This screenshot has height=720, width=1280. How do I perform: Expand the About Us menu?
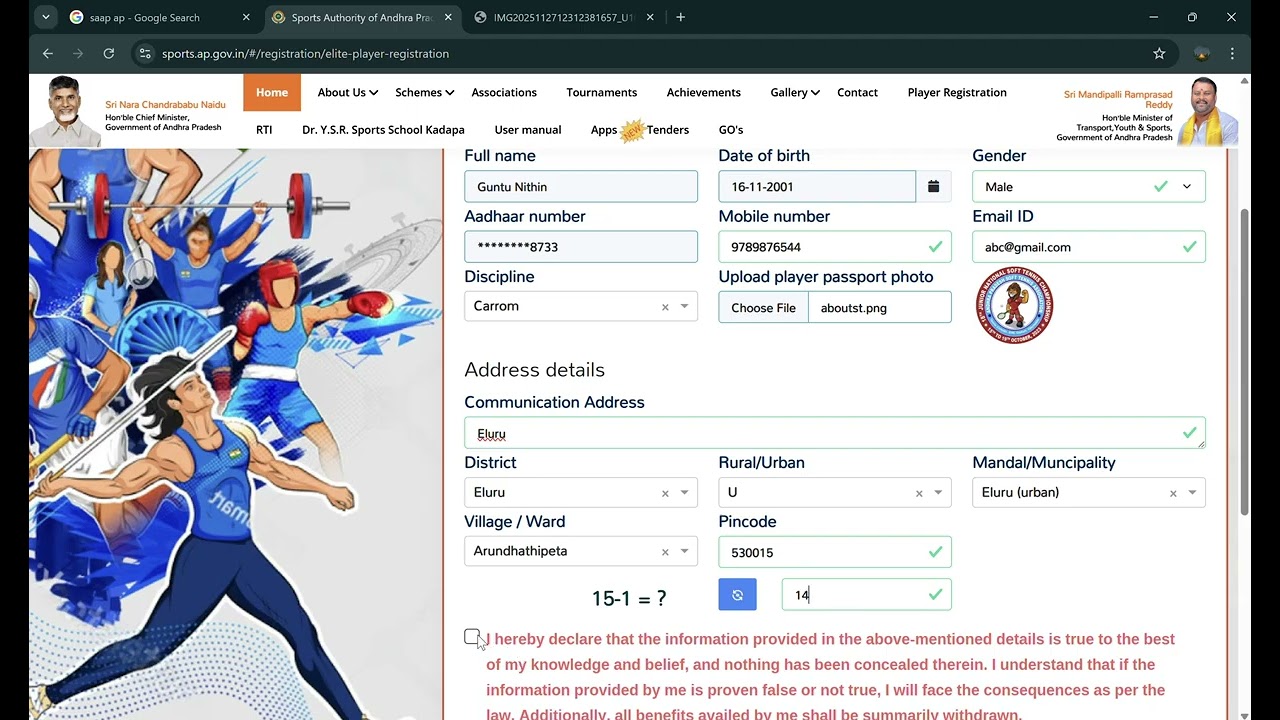coord(347,92)
